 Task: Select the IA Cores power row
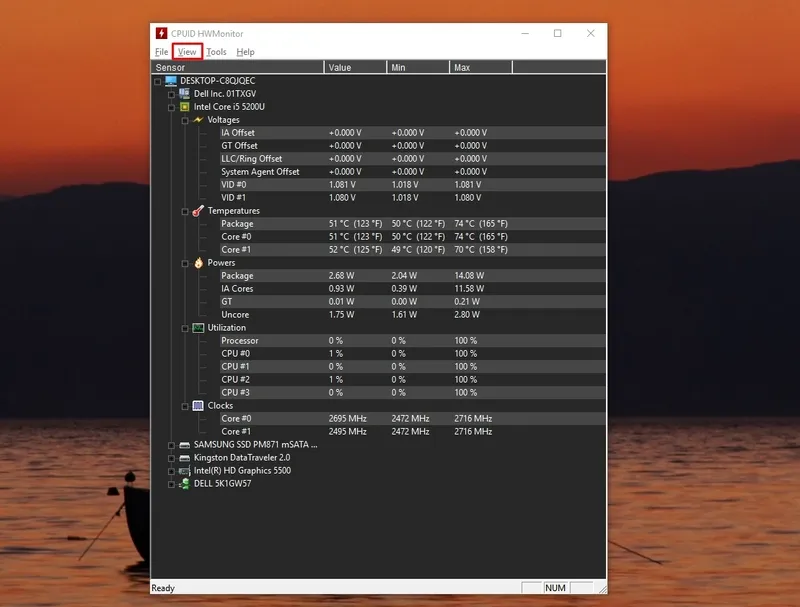click(412, 289)
